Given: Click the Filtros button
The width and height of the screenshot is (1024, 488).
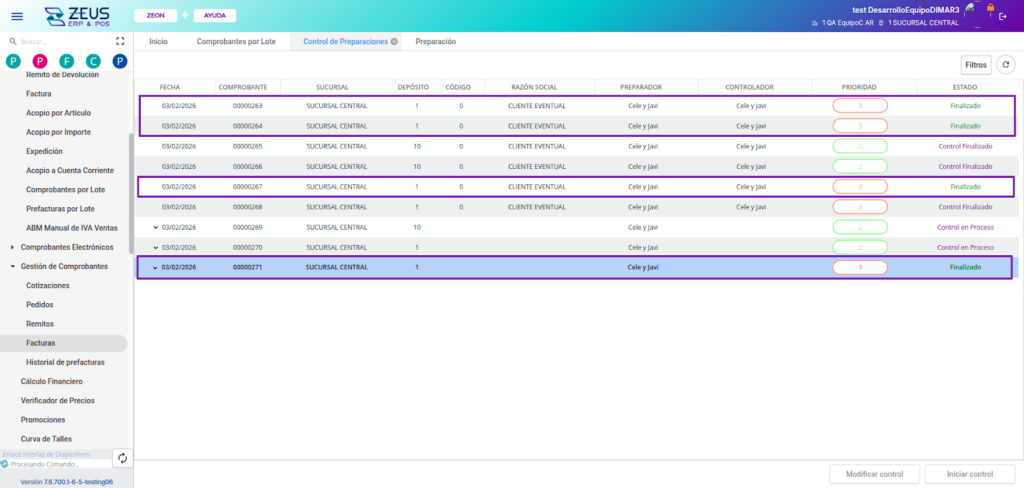Looking at the screenshot, I should pos(976,64).
